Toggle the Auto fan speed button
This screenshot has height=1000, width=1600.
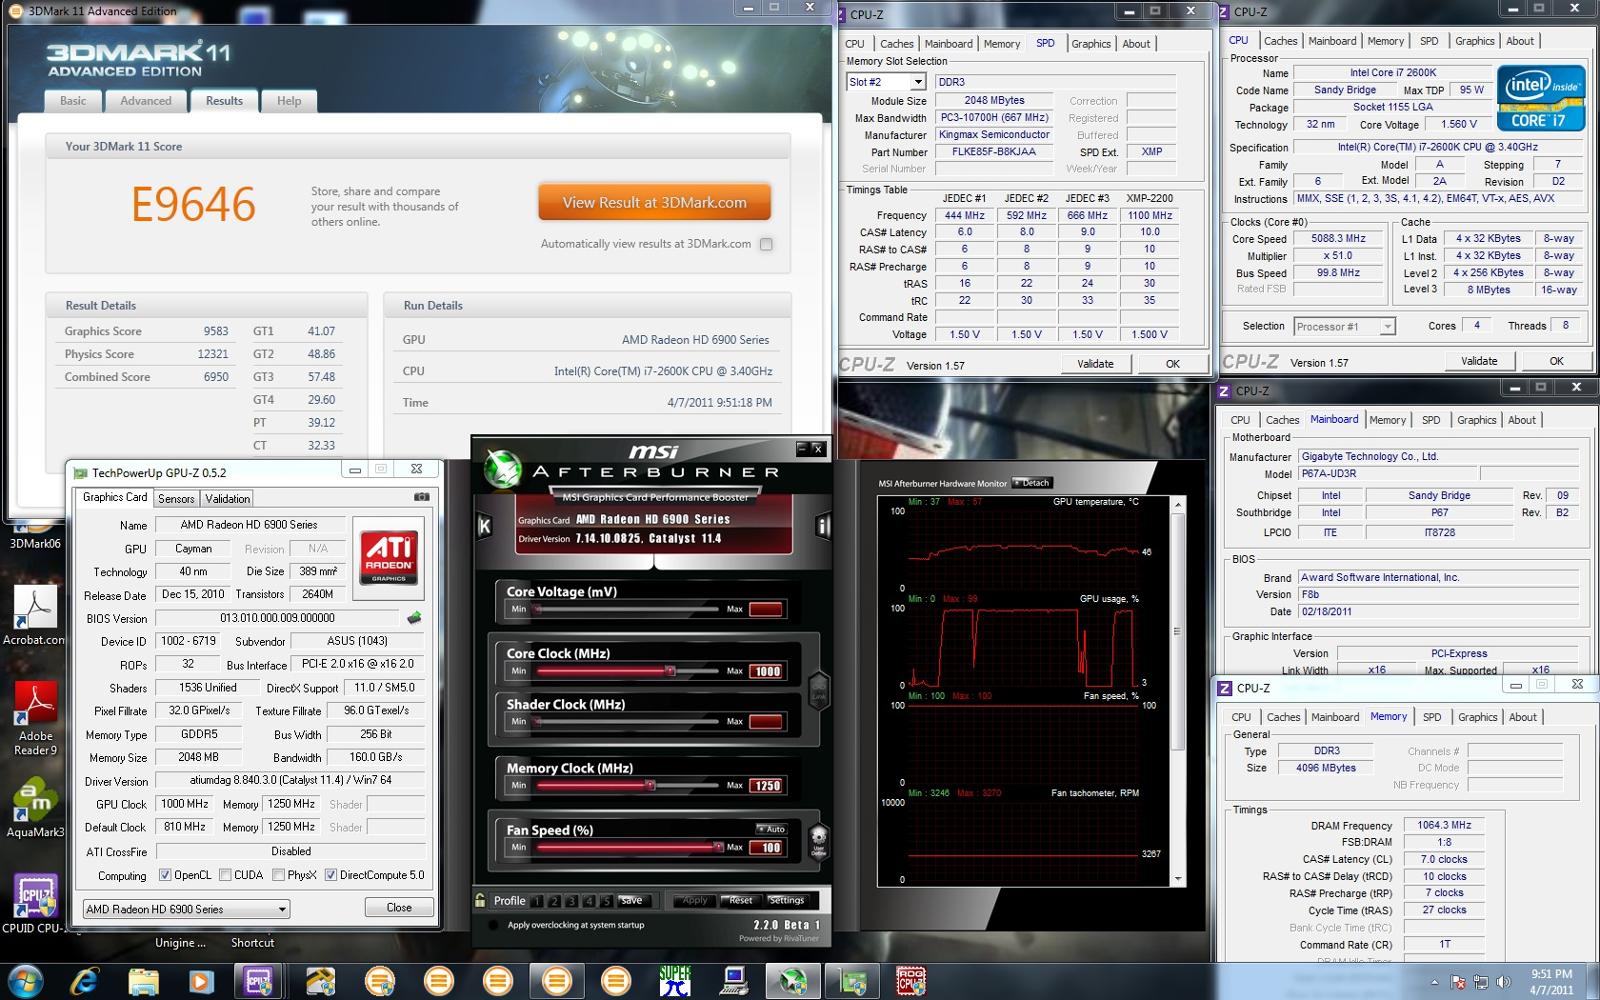point(771,829)
